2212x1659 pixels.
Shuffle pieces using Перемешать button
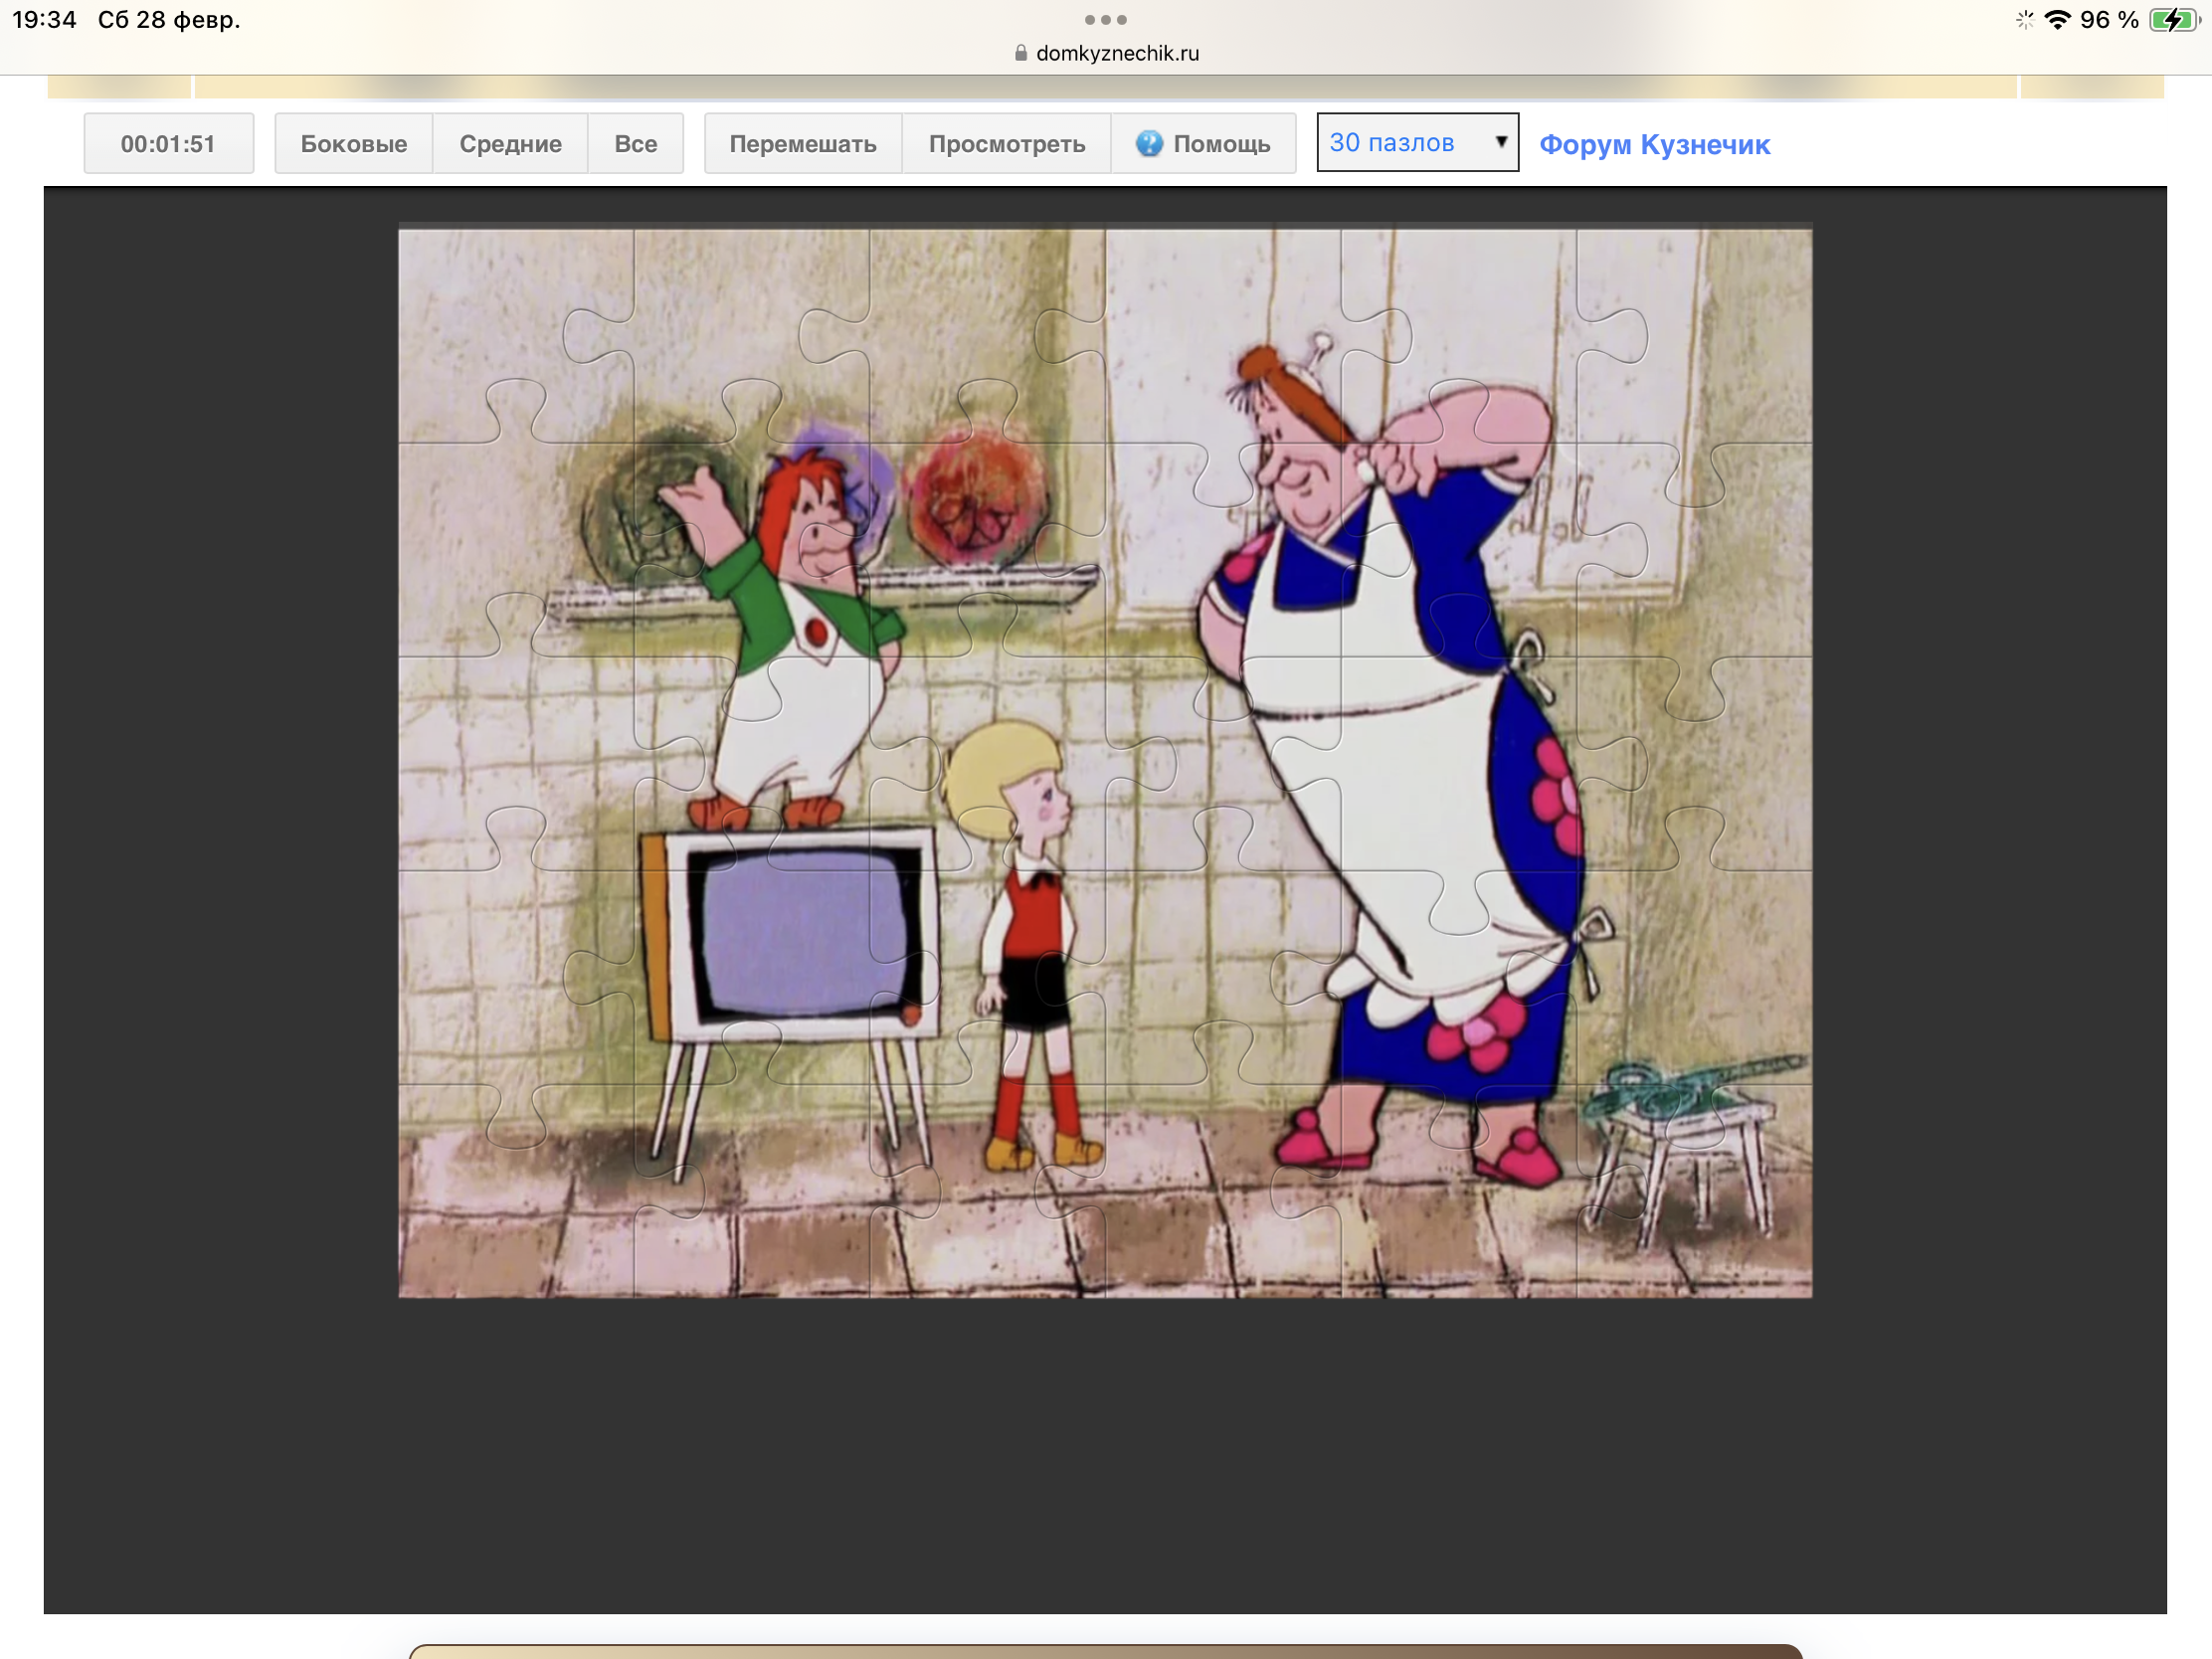(x=802, y=144)
